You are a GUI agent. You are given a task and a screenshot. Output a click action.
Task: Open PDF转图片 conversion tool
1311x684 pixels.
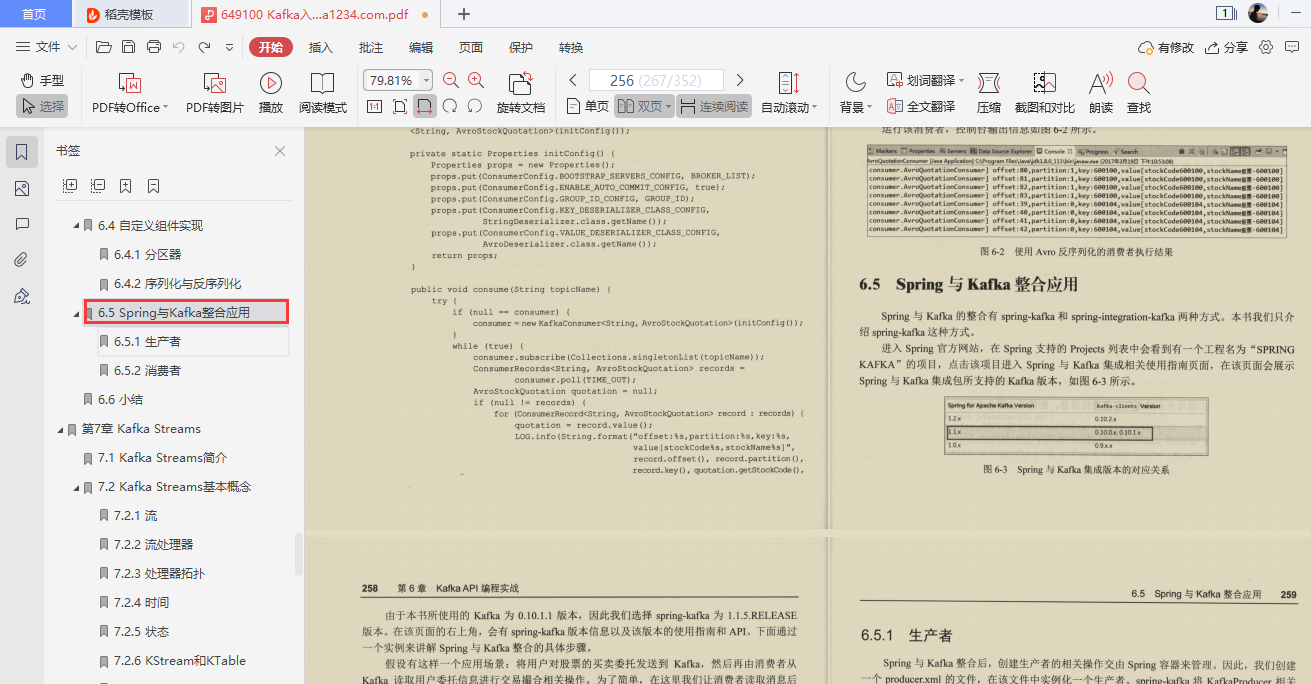pyautogui.click(x=215, y=95)
